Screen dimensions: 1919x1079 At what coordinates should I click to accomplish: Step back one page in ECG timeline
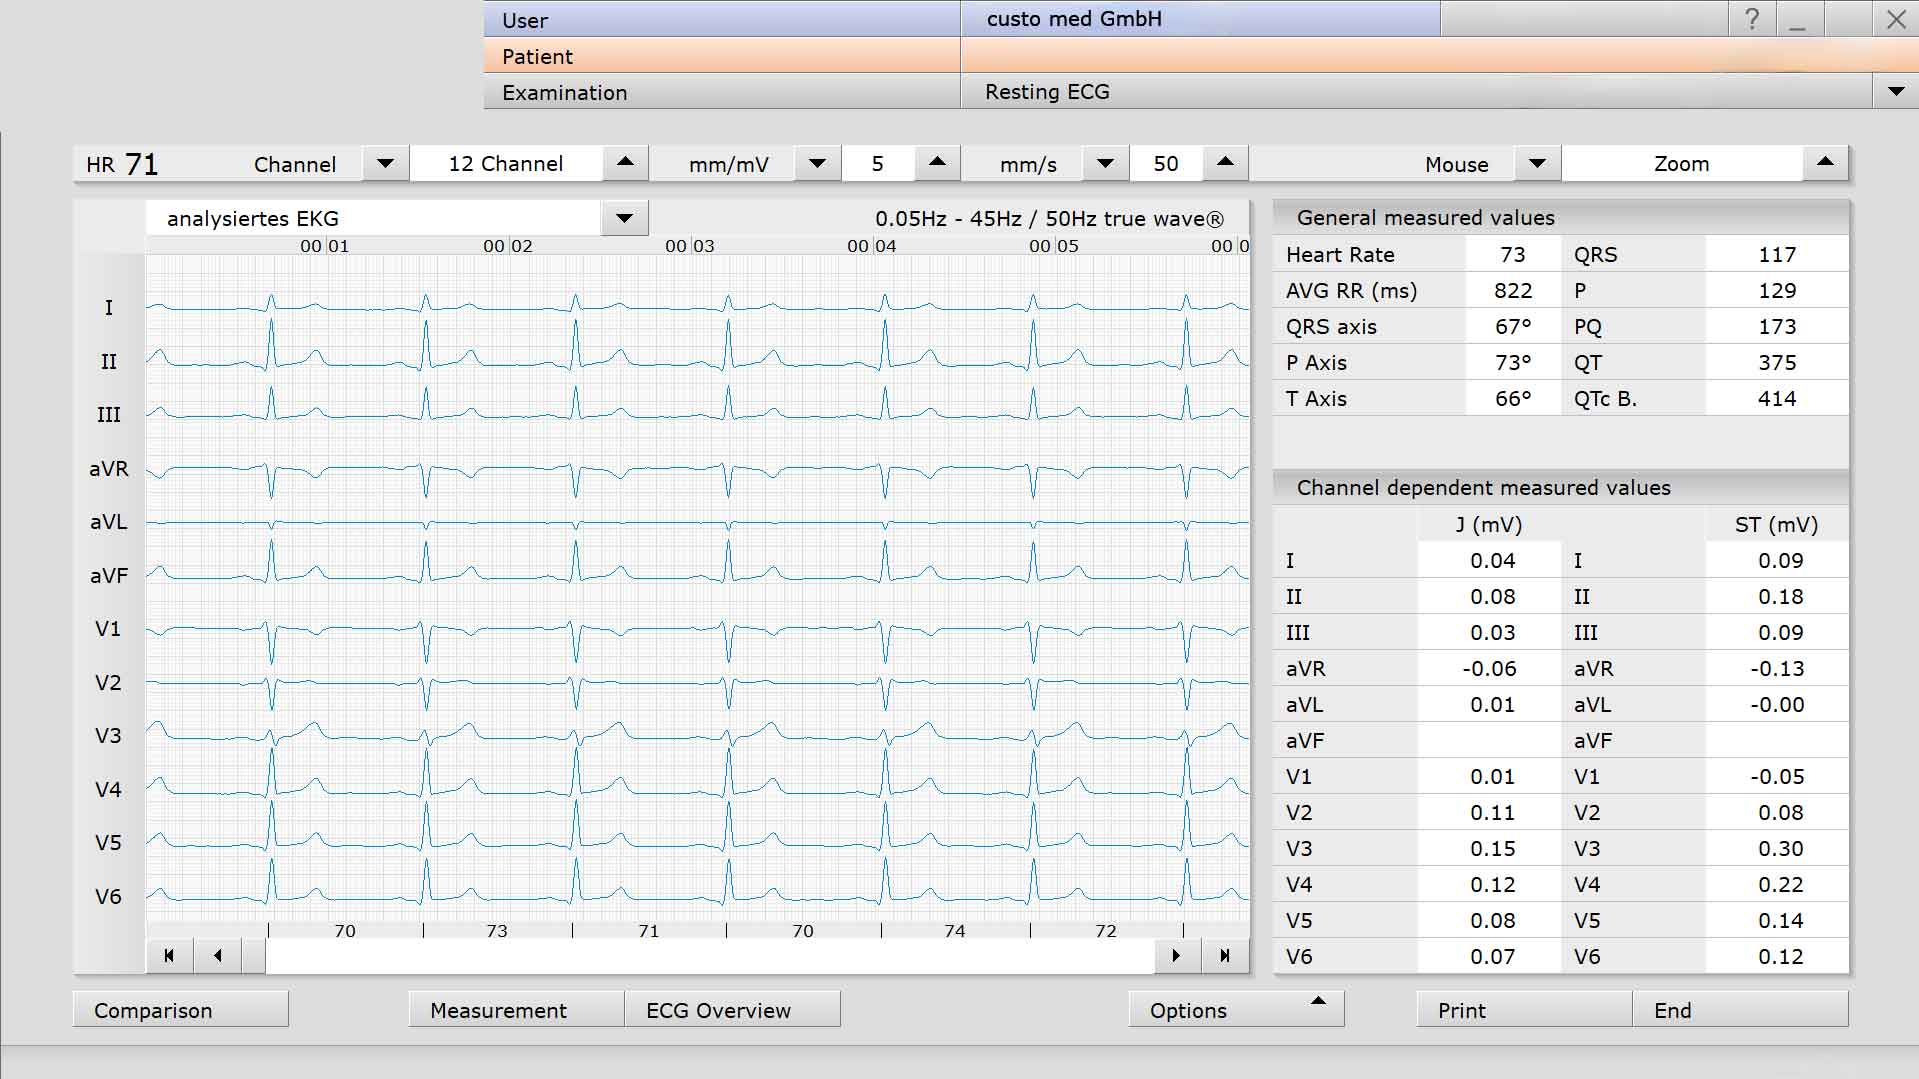click(x=217, y=956)
